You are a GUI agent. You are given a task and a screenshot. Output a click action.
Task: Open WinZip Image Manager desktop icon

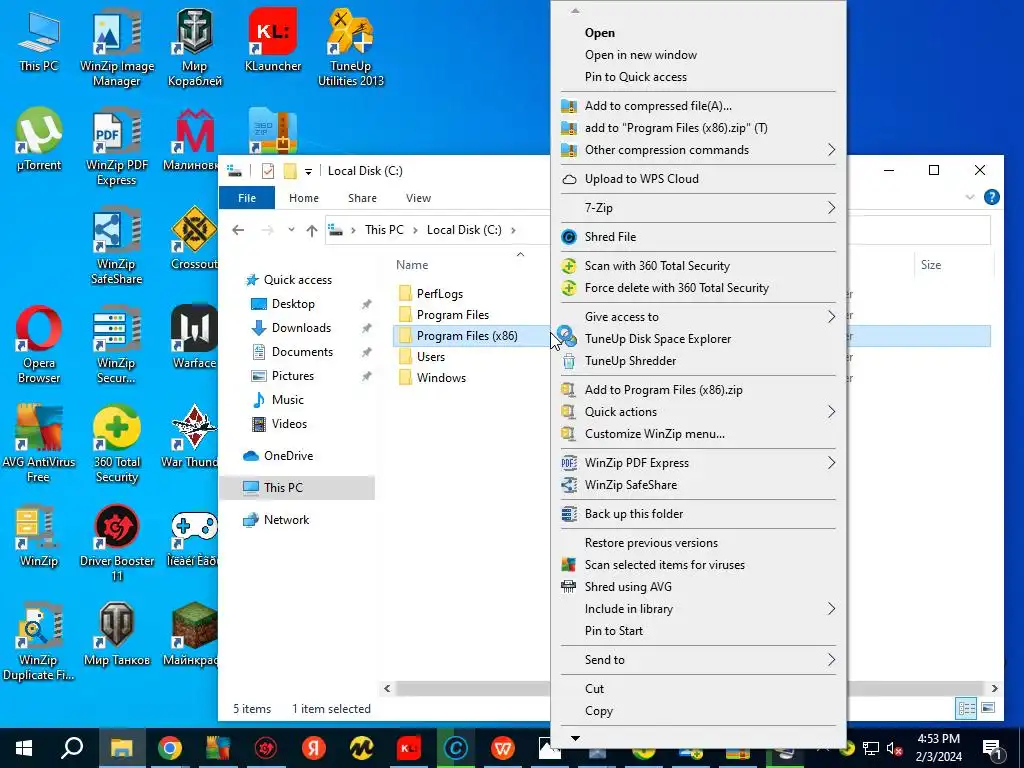tap(117, 47)
